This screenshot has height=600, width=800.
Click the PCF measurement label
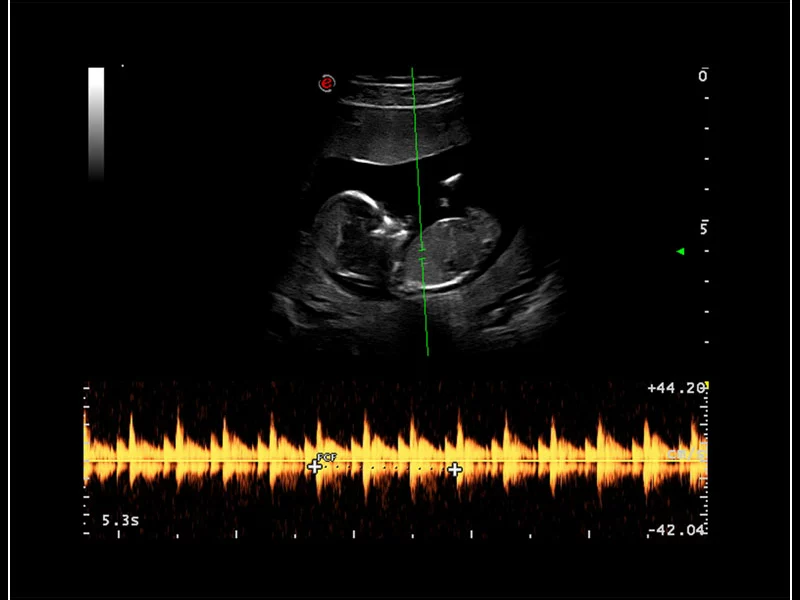(326, 457)
